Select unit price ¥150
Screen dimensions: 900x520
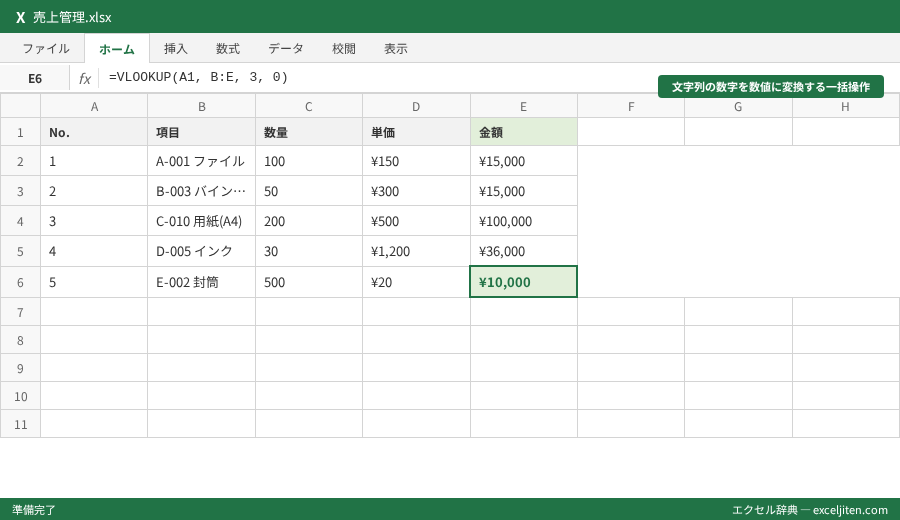pyautogui.click(x=416, y=161)
